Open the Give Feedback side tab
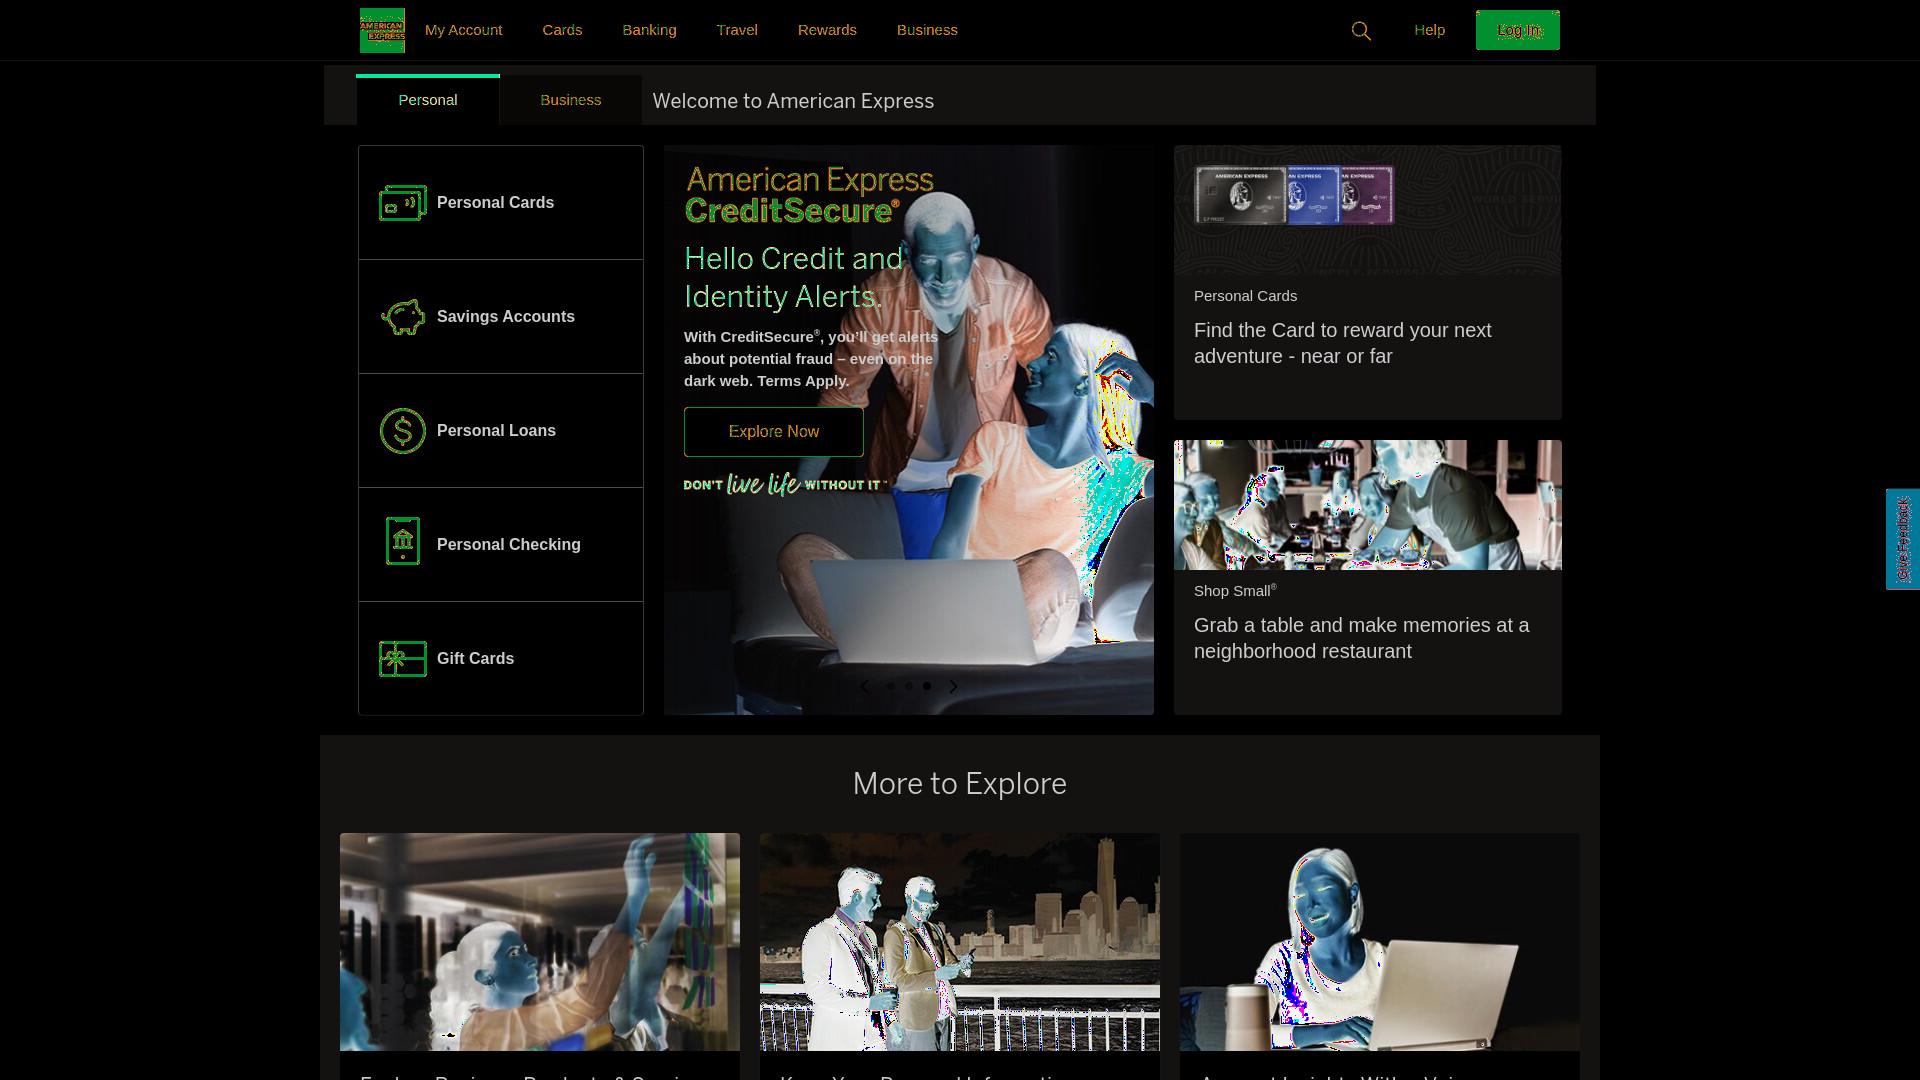This screenshot has width=1920, height=1080. click(1903, 539)
